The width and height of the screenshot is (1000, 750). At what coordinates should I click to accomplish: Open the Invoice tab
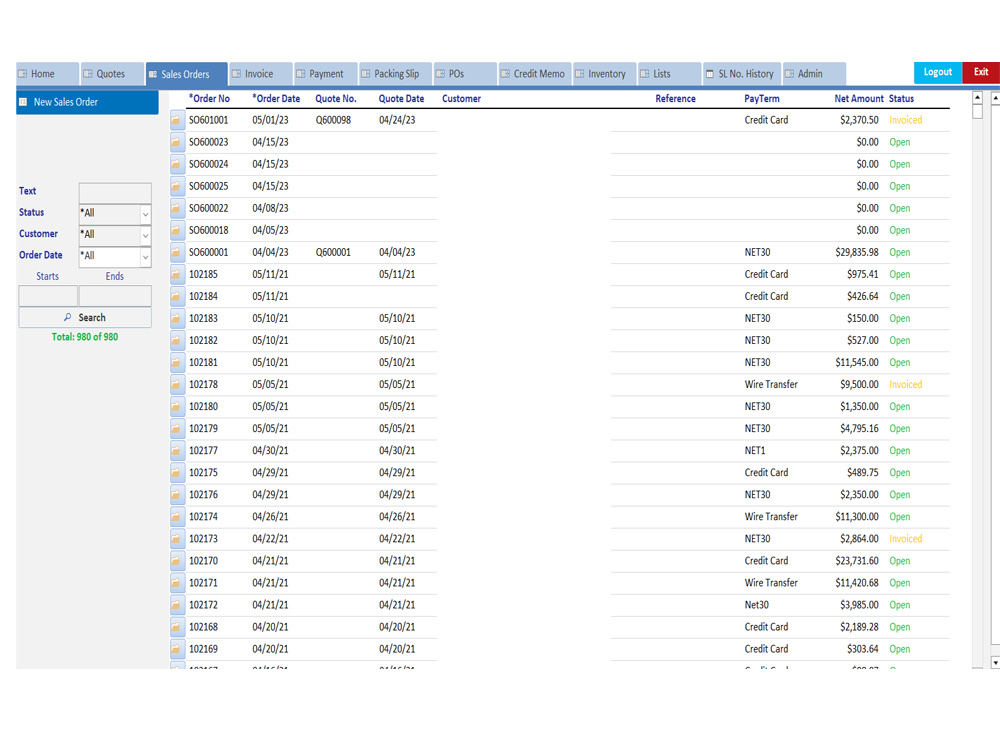[261, 74]
